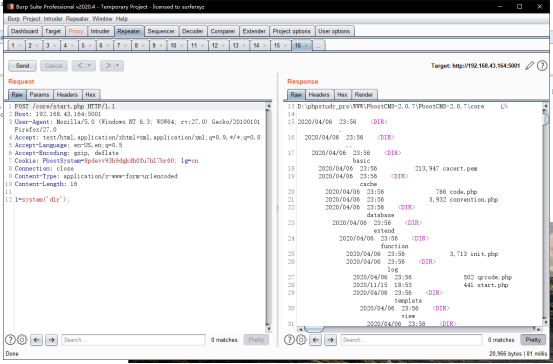Go back to previous request in history
553x364 pixels.
(80, 66)
